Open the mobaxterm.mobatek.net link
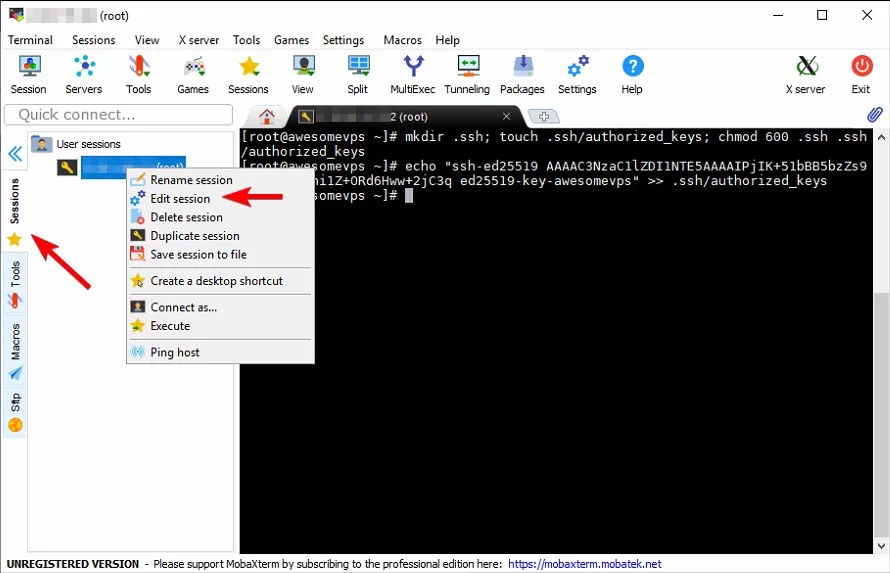The image size is (890, 573). pyautogui.click(x=585, y=564)
